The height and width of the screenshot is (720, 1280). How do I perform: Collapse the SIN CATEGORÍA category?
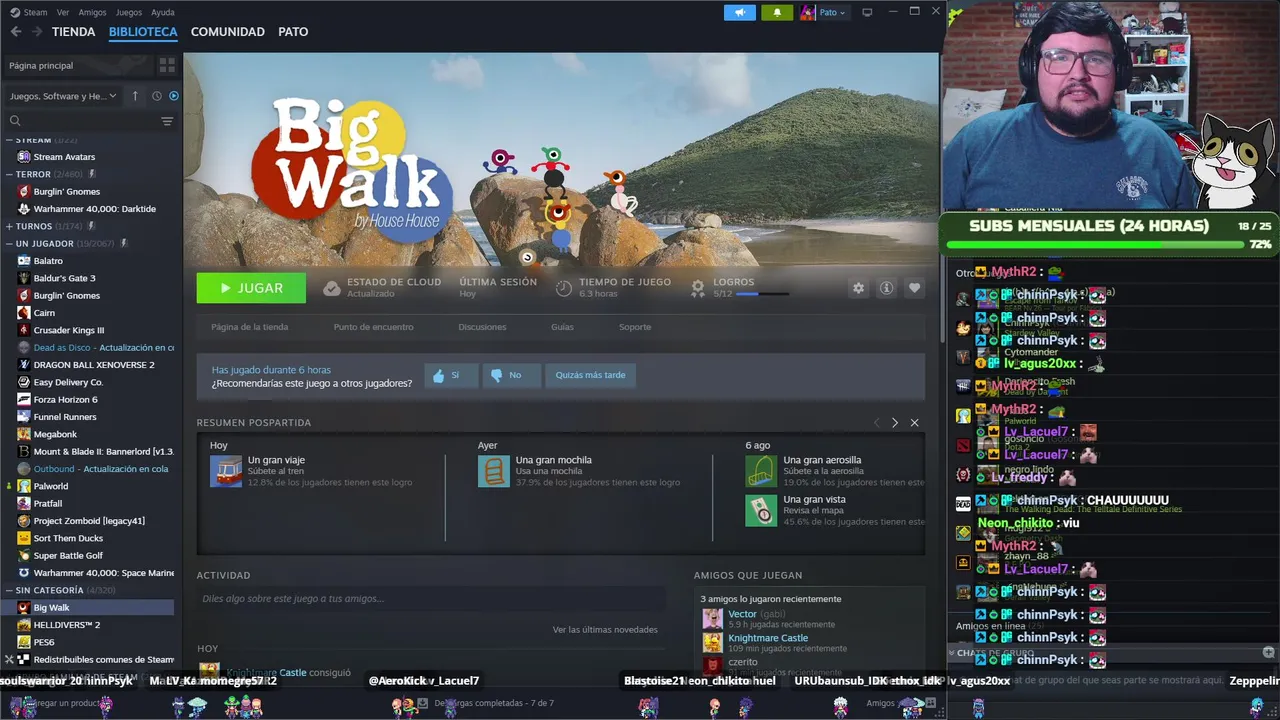[10, 590]
